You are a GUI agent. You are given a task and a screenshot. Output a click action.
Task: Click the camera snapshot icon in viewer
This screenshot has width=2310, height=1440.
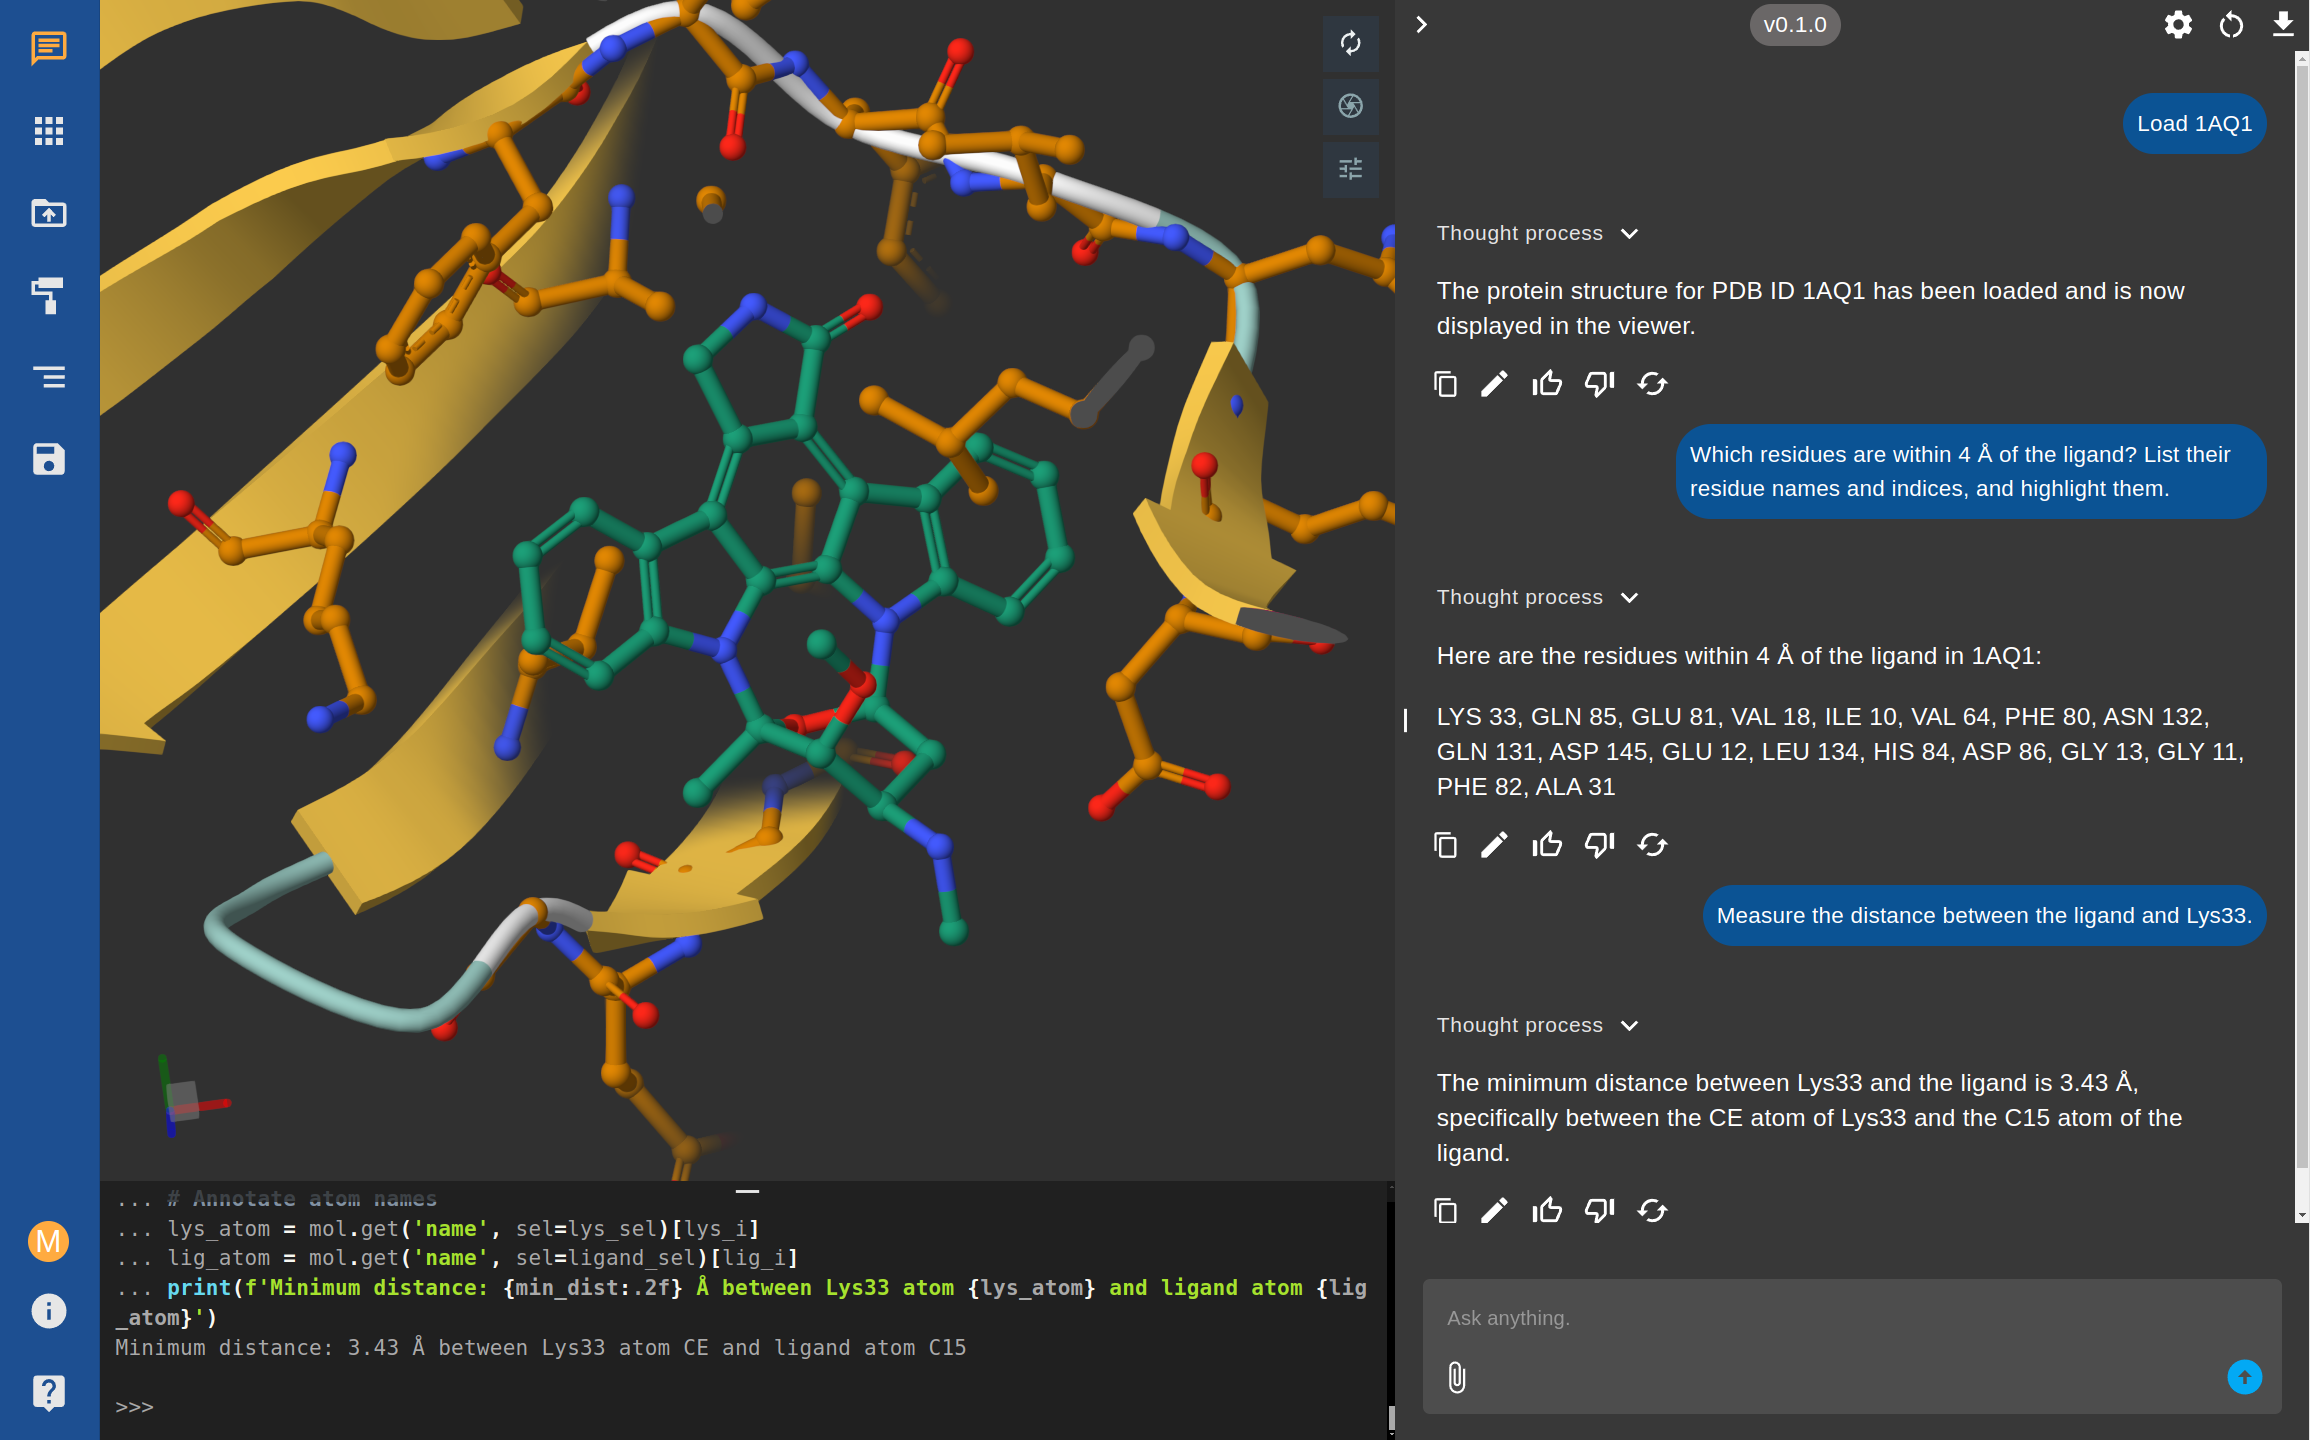(1350, 106)
